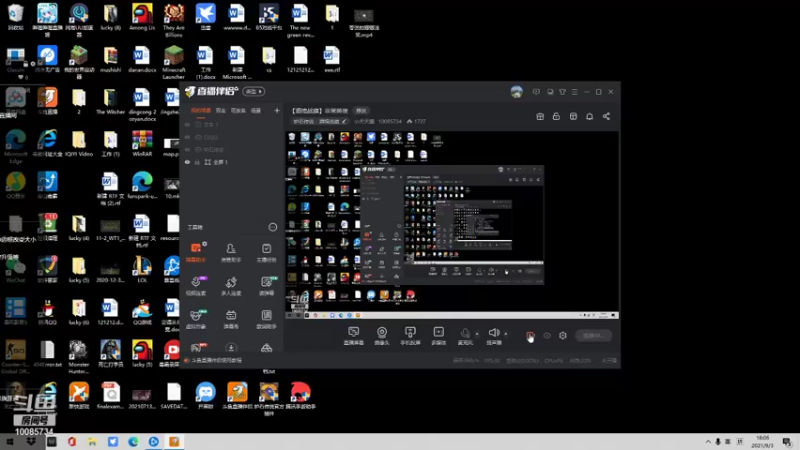Screen dimensions: 800x450
Task: Open the message icon in title bar
Action: (x=536, y=92)
